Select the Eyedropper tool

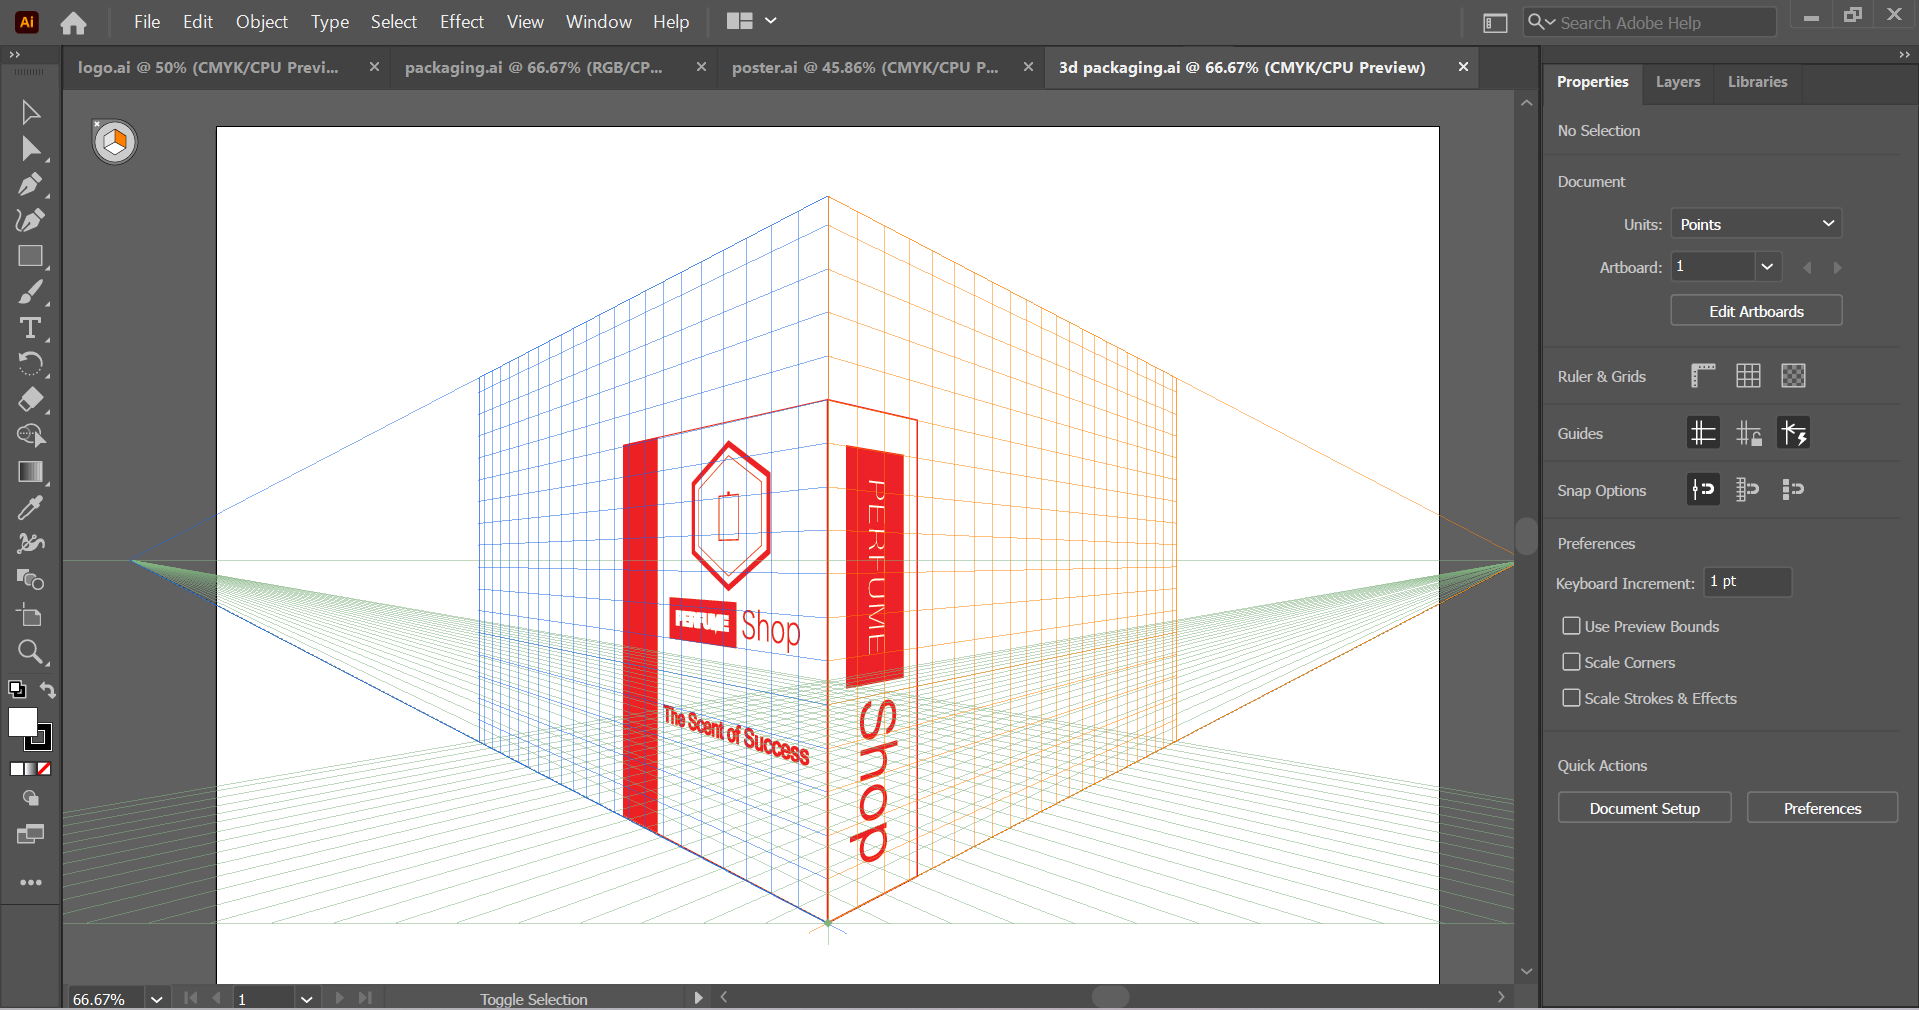click(30, 508)
